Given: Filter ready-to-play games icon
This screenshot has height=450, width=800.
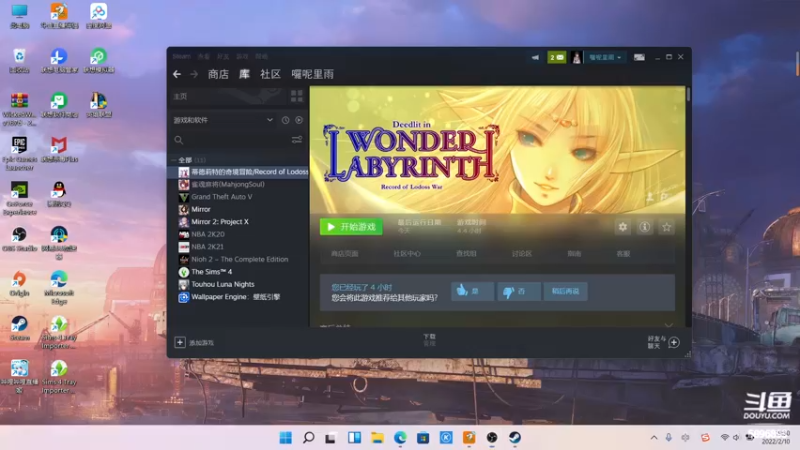Looking at the screenshot, I should point(299,120).
